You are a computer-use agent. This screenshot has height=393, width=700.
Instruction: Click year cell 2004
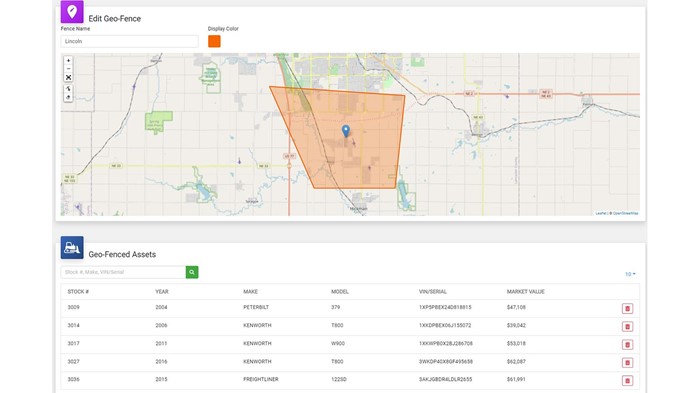(x=161, y=307)
